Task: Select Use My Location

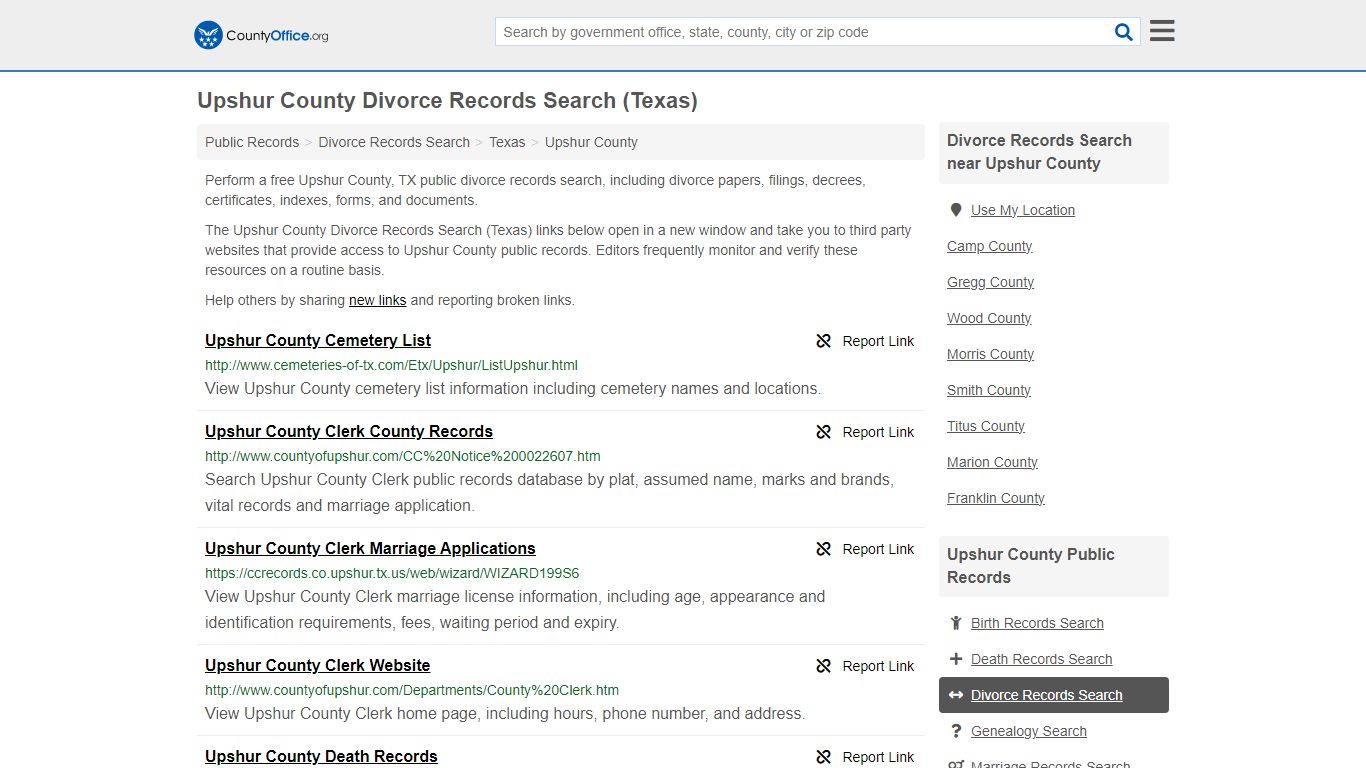Action: click(x=1023, y=210)
